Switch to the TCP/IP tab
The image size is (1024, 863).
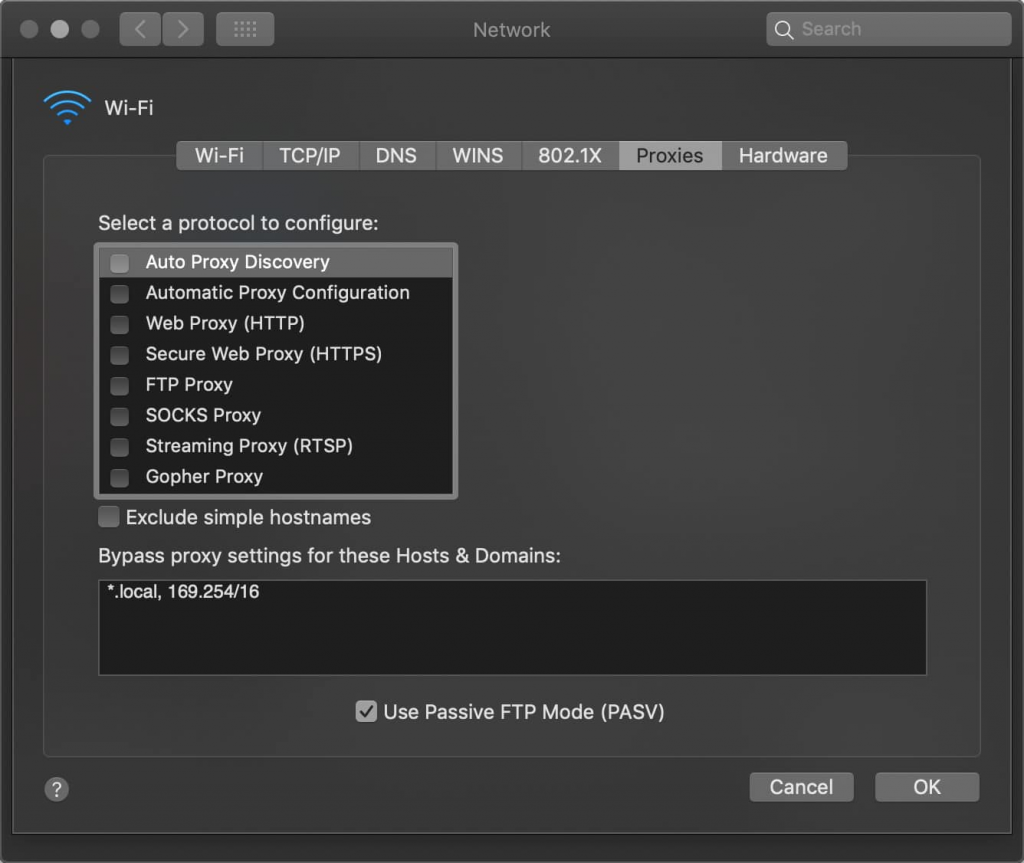[309, 155]
